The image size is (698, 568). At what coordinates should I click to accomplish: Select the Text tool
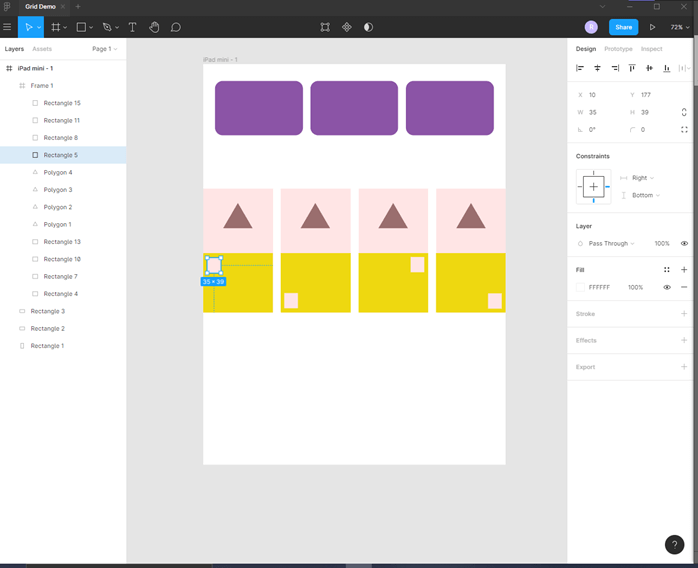point(132,27)
